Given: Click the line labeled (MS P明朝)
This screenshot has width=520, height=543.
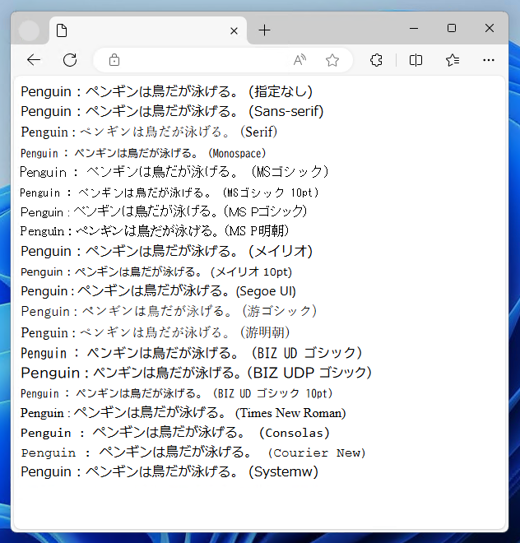Looking at the screenshot, I should point(154,231).
